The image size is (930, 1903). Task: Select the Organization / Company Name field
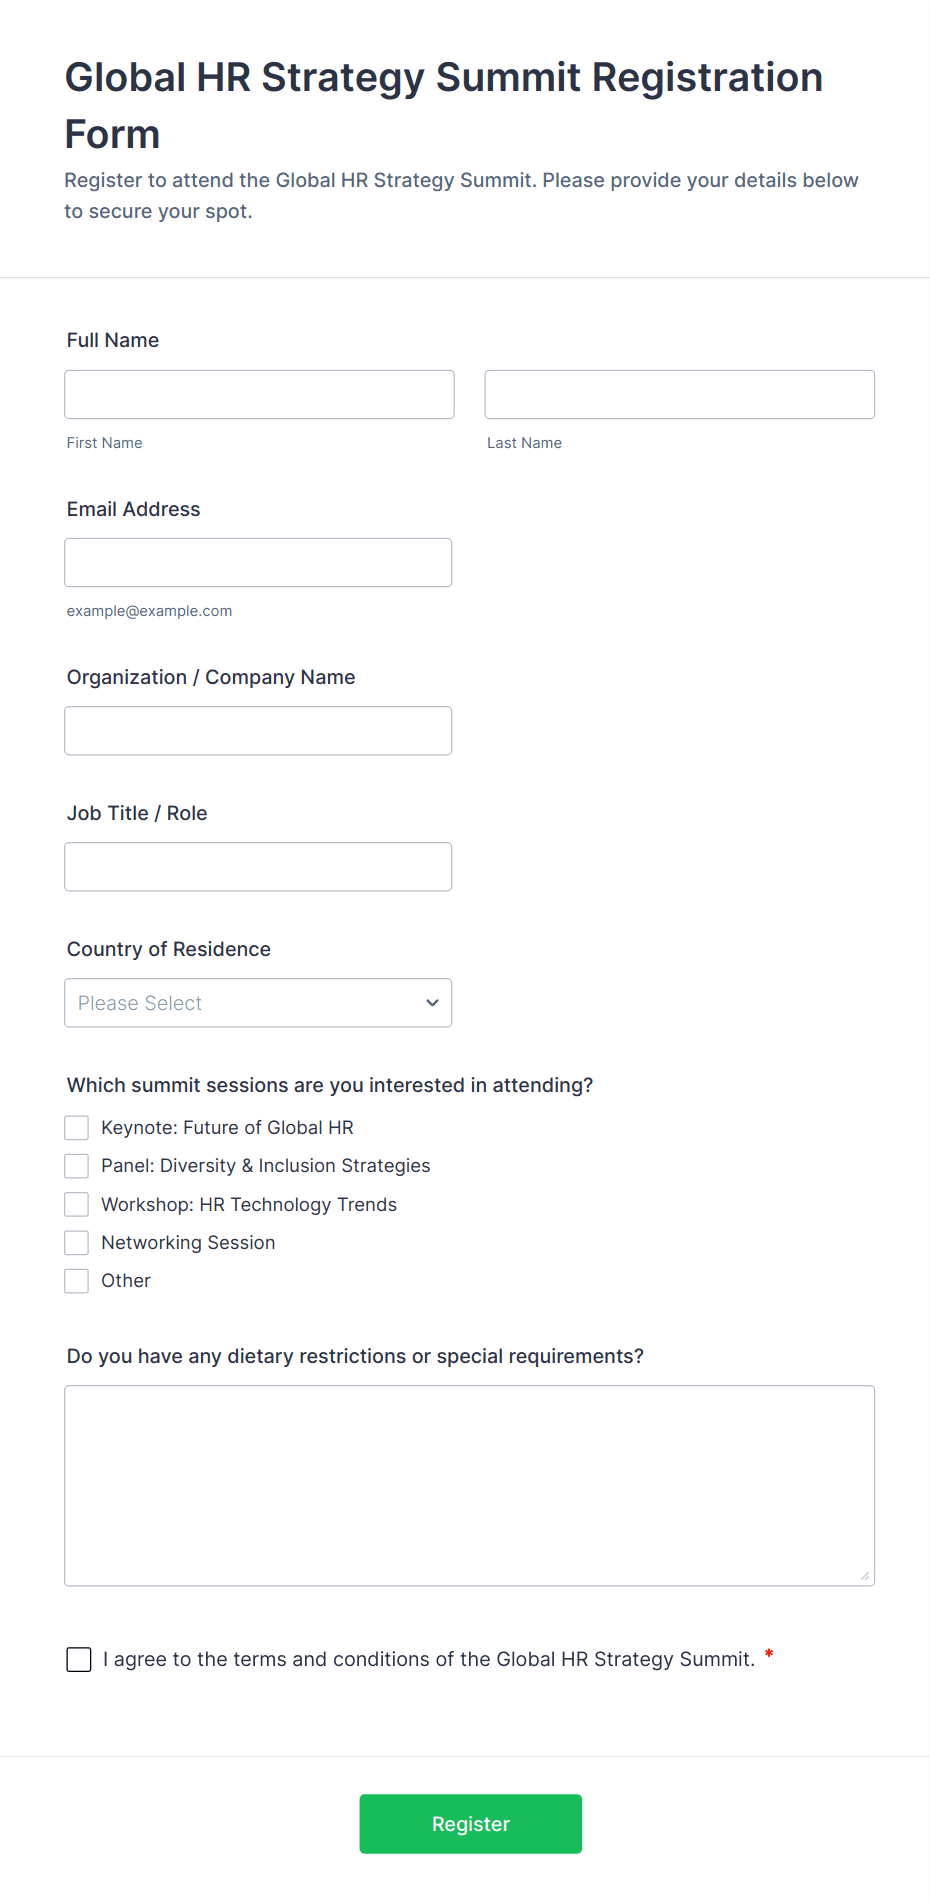[x=258, y=730]
